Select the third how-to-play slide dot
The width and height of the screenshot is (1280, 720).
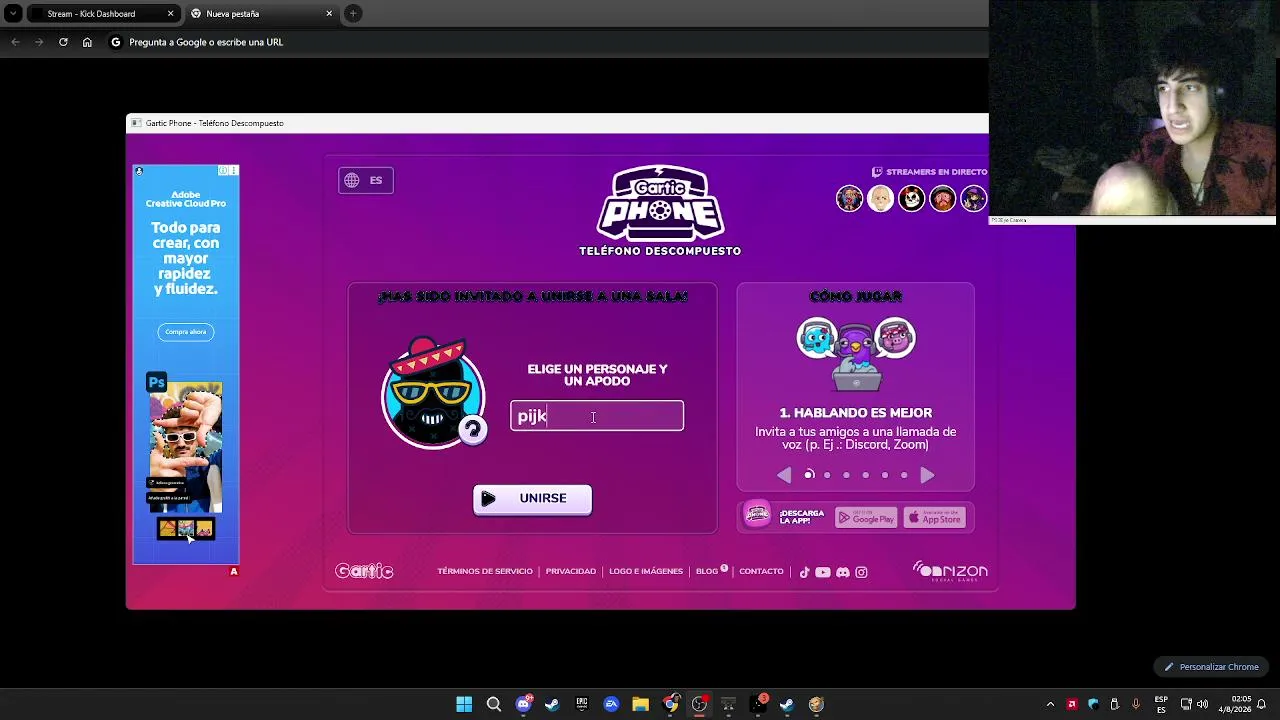846,475
